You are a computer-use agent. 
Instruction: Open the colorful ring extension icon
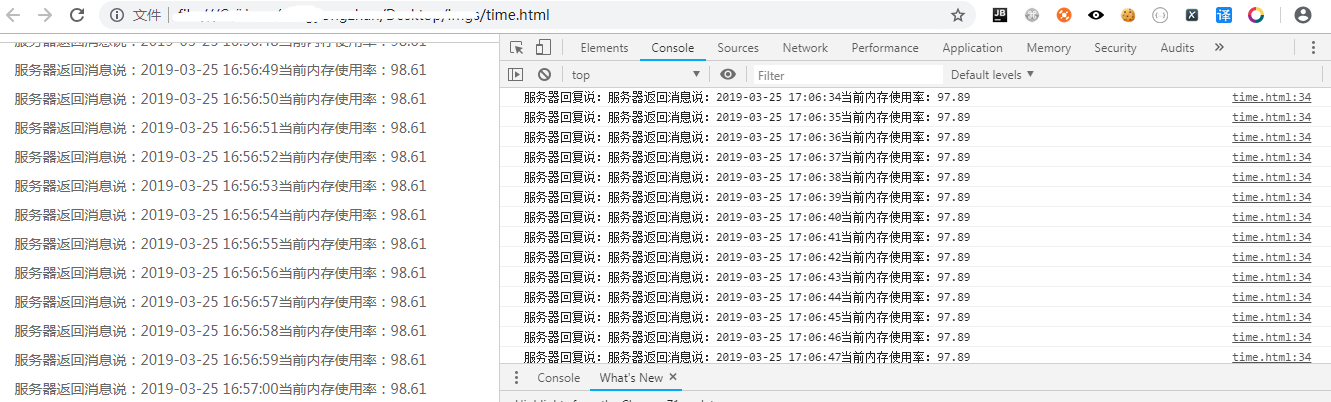coord(1256,15)
